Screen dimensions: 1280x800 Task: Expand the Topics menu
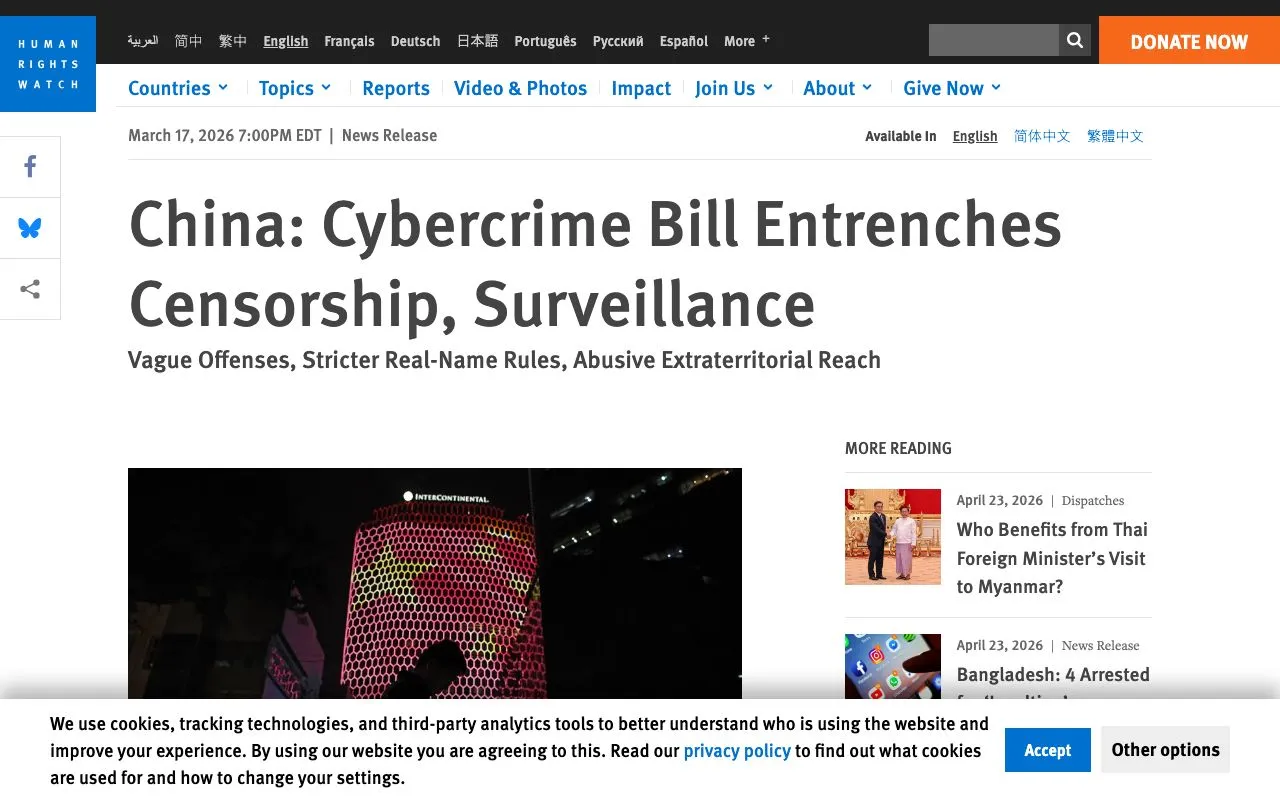click(294, 88)
